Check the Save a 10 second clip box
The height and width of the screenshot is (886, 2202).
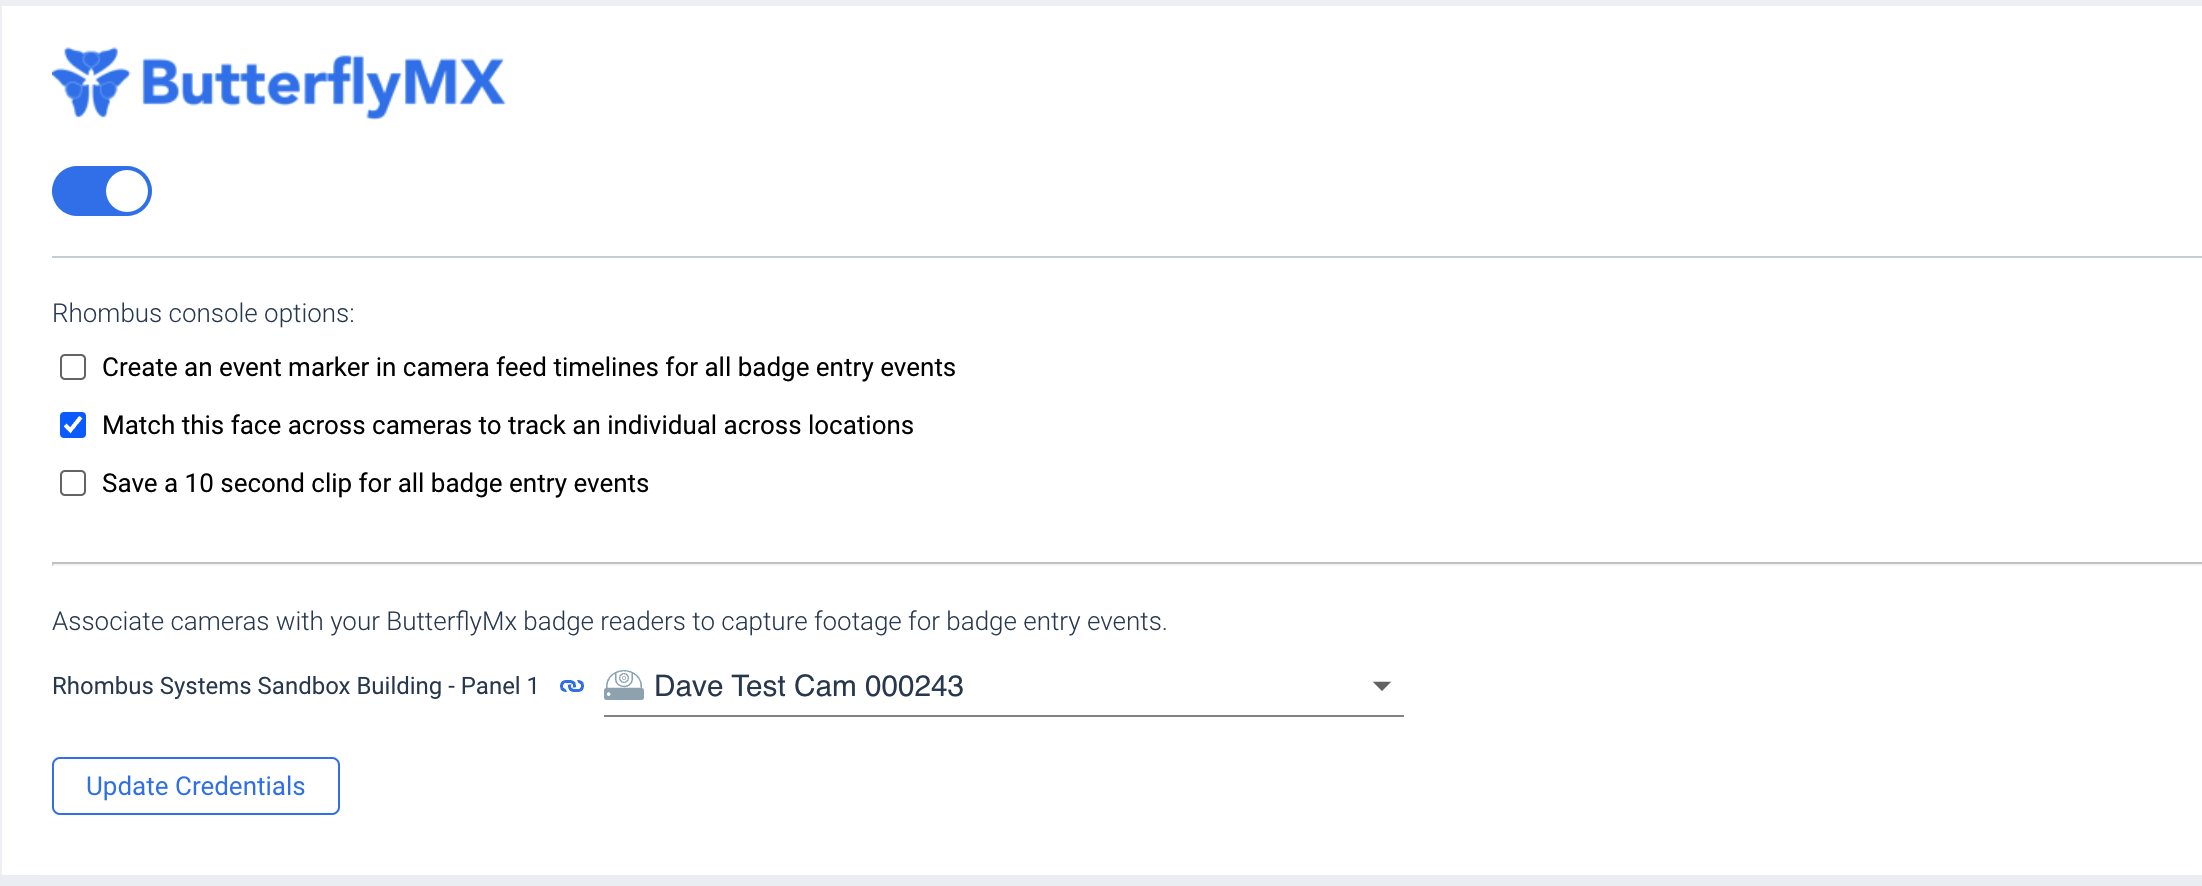tap(73, 483)
